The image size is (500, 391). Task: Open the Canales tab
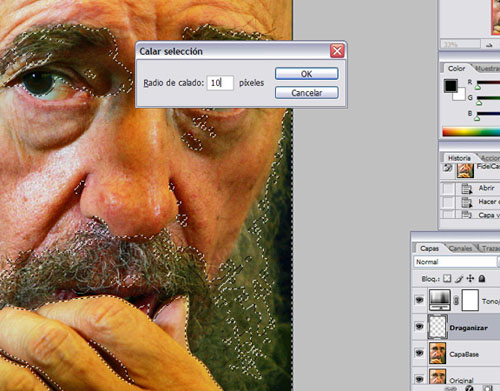(460, 248)
